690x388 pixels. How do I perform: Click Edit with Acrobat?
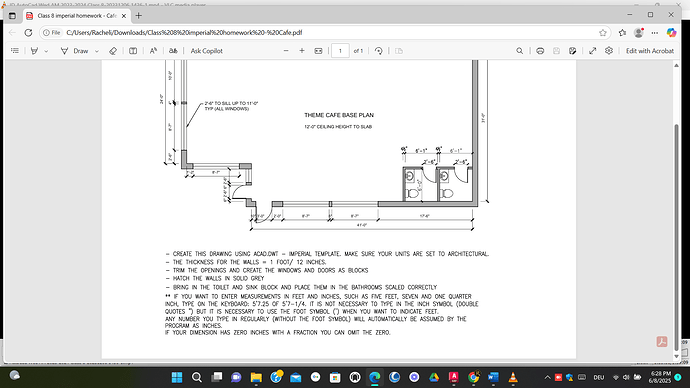click(650, 51)
